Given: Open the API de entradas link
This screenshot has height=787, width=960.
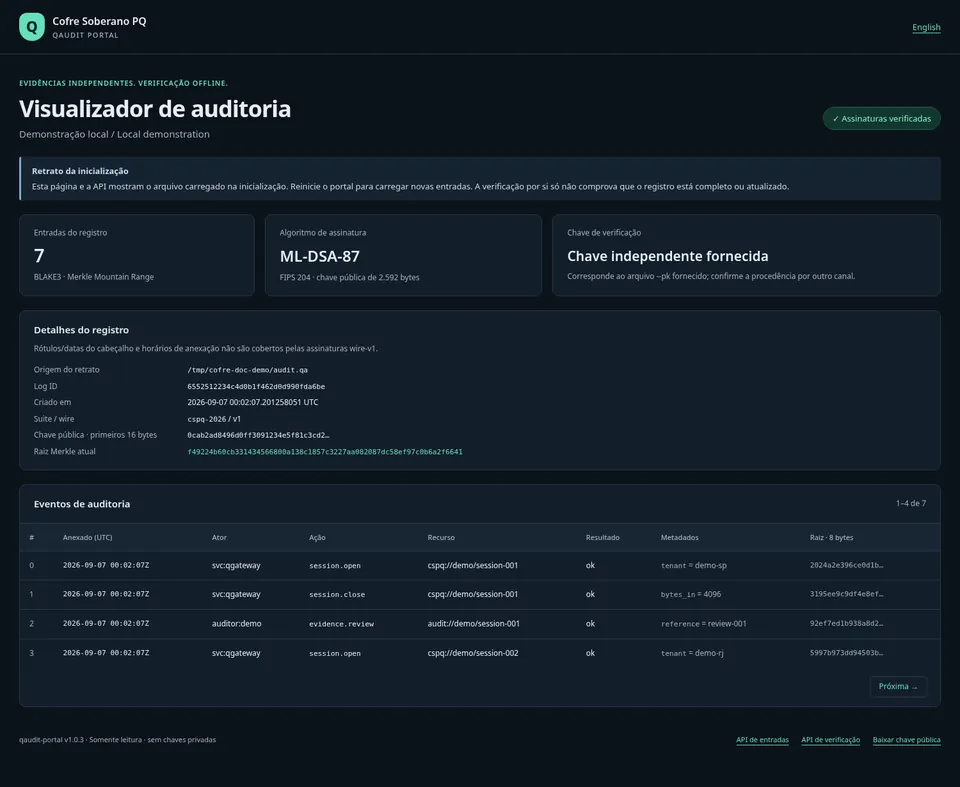Looking at the screenshot, I should 762,740.
